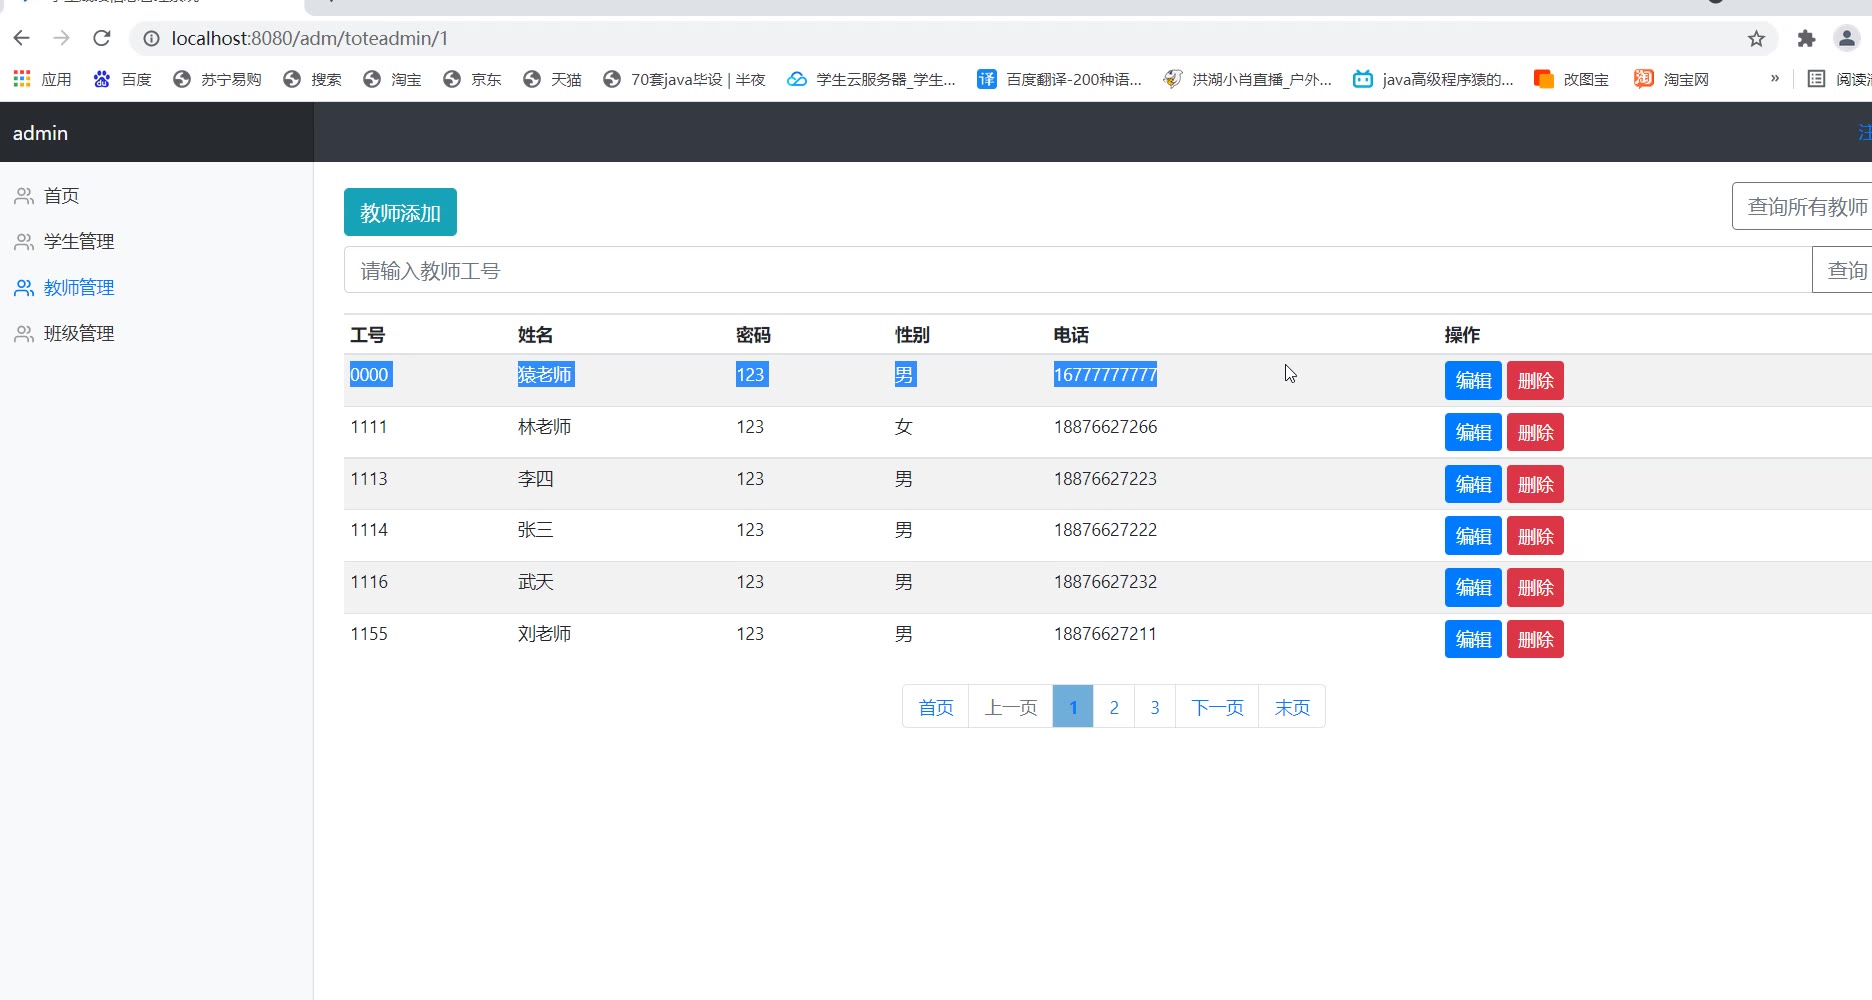Delete teacher 张三 with 删除 button
Image resolution: width=1872 pixels, height=1000 pixels.
click(1535, 537)
